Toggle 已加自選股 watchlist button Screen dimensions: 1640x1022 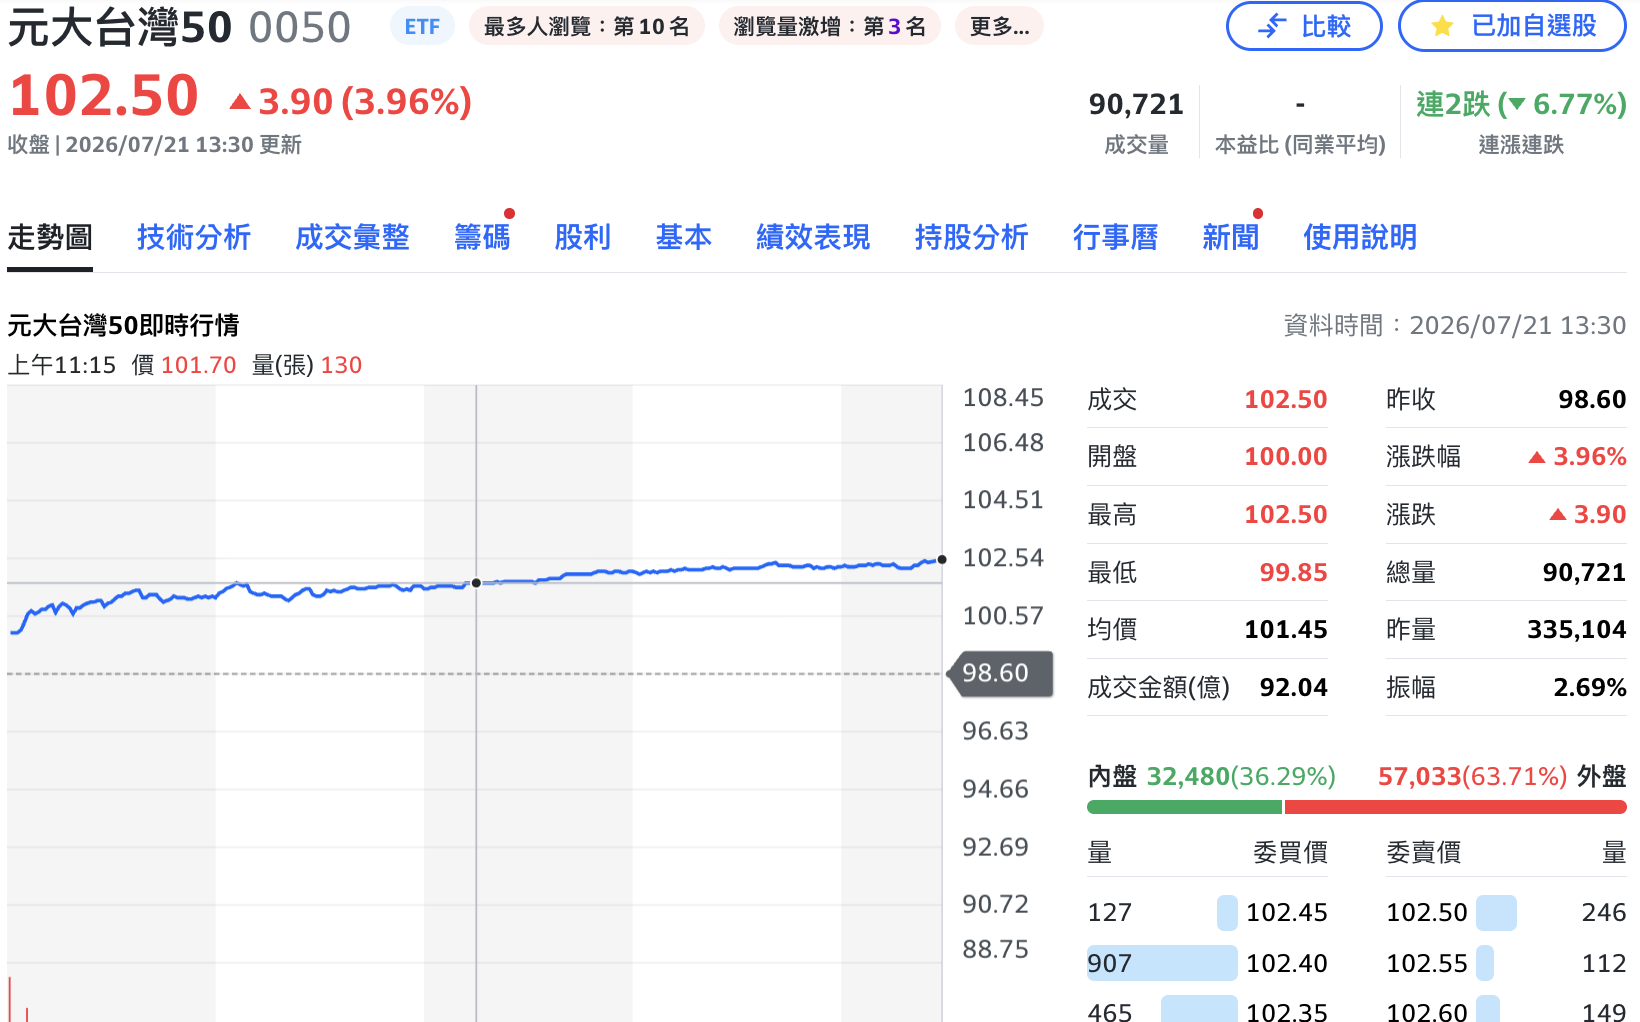coord(1512,26)
